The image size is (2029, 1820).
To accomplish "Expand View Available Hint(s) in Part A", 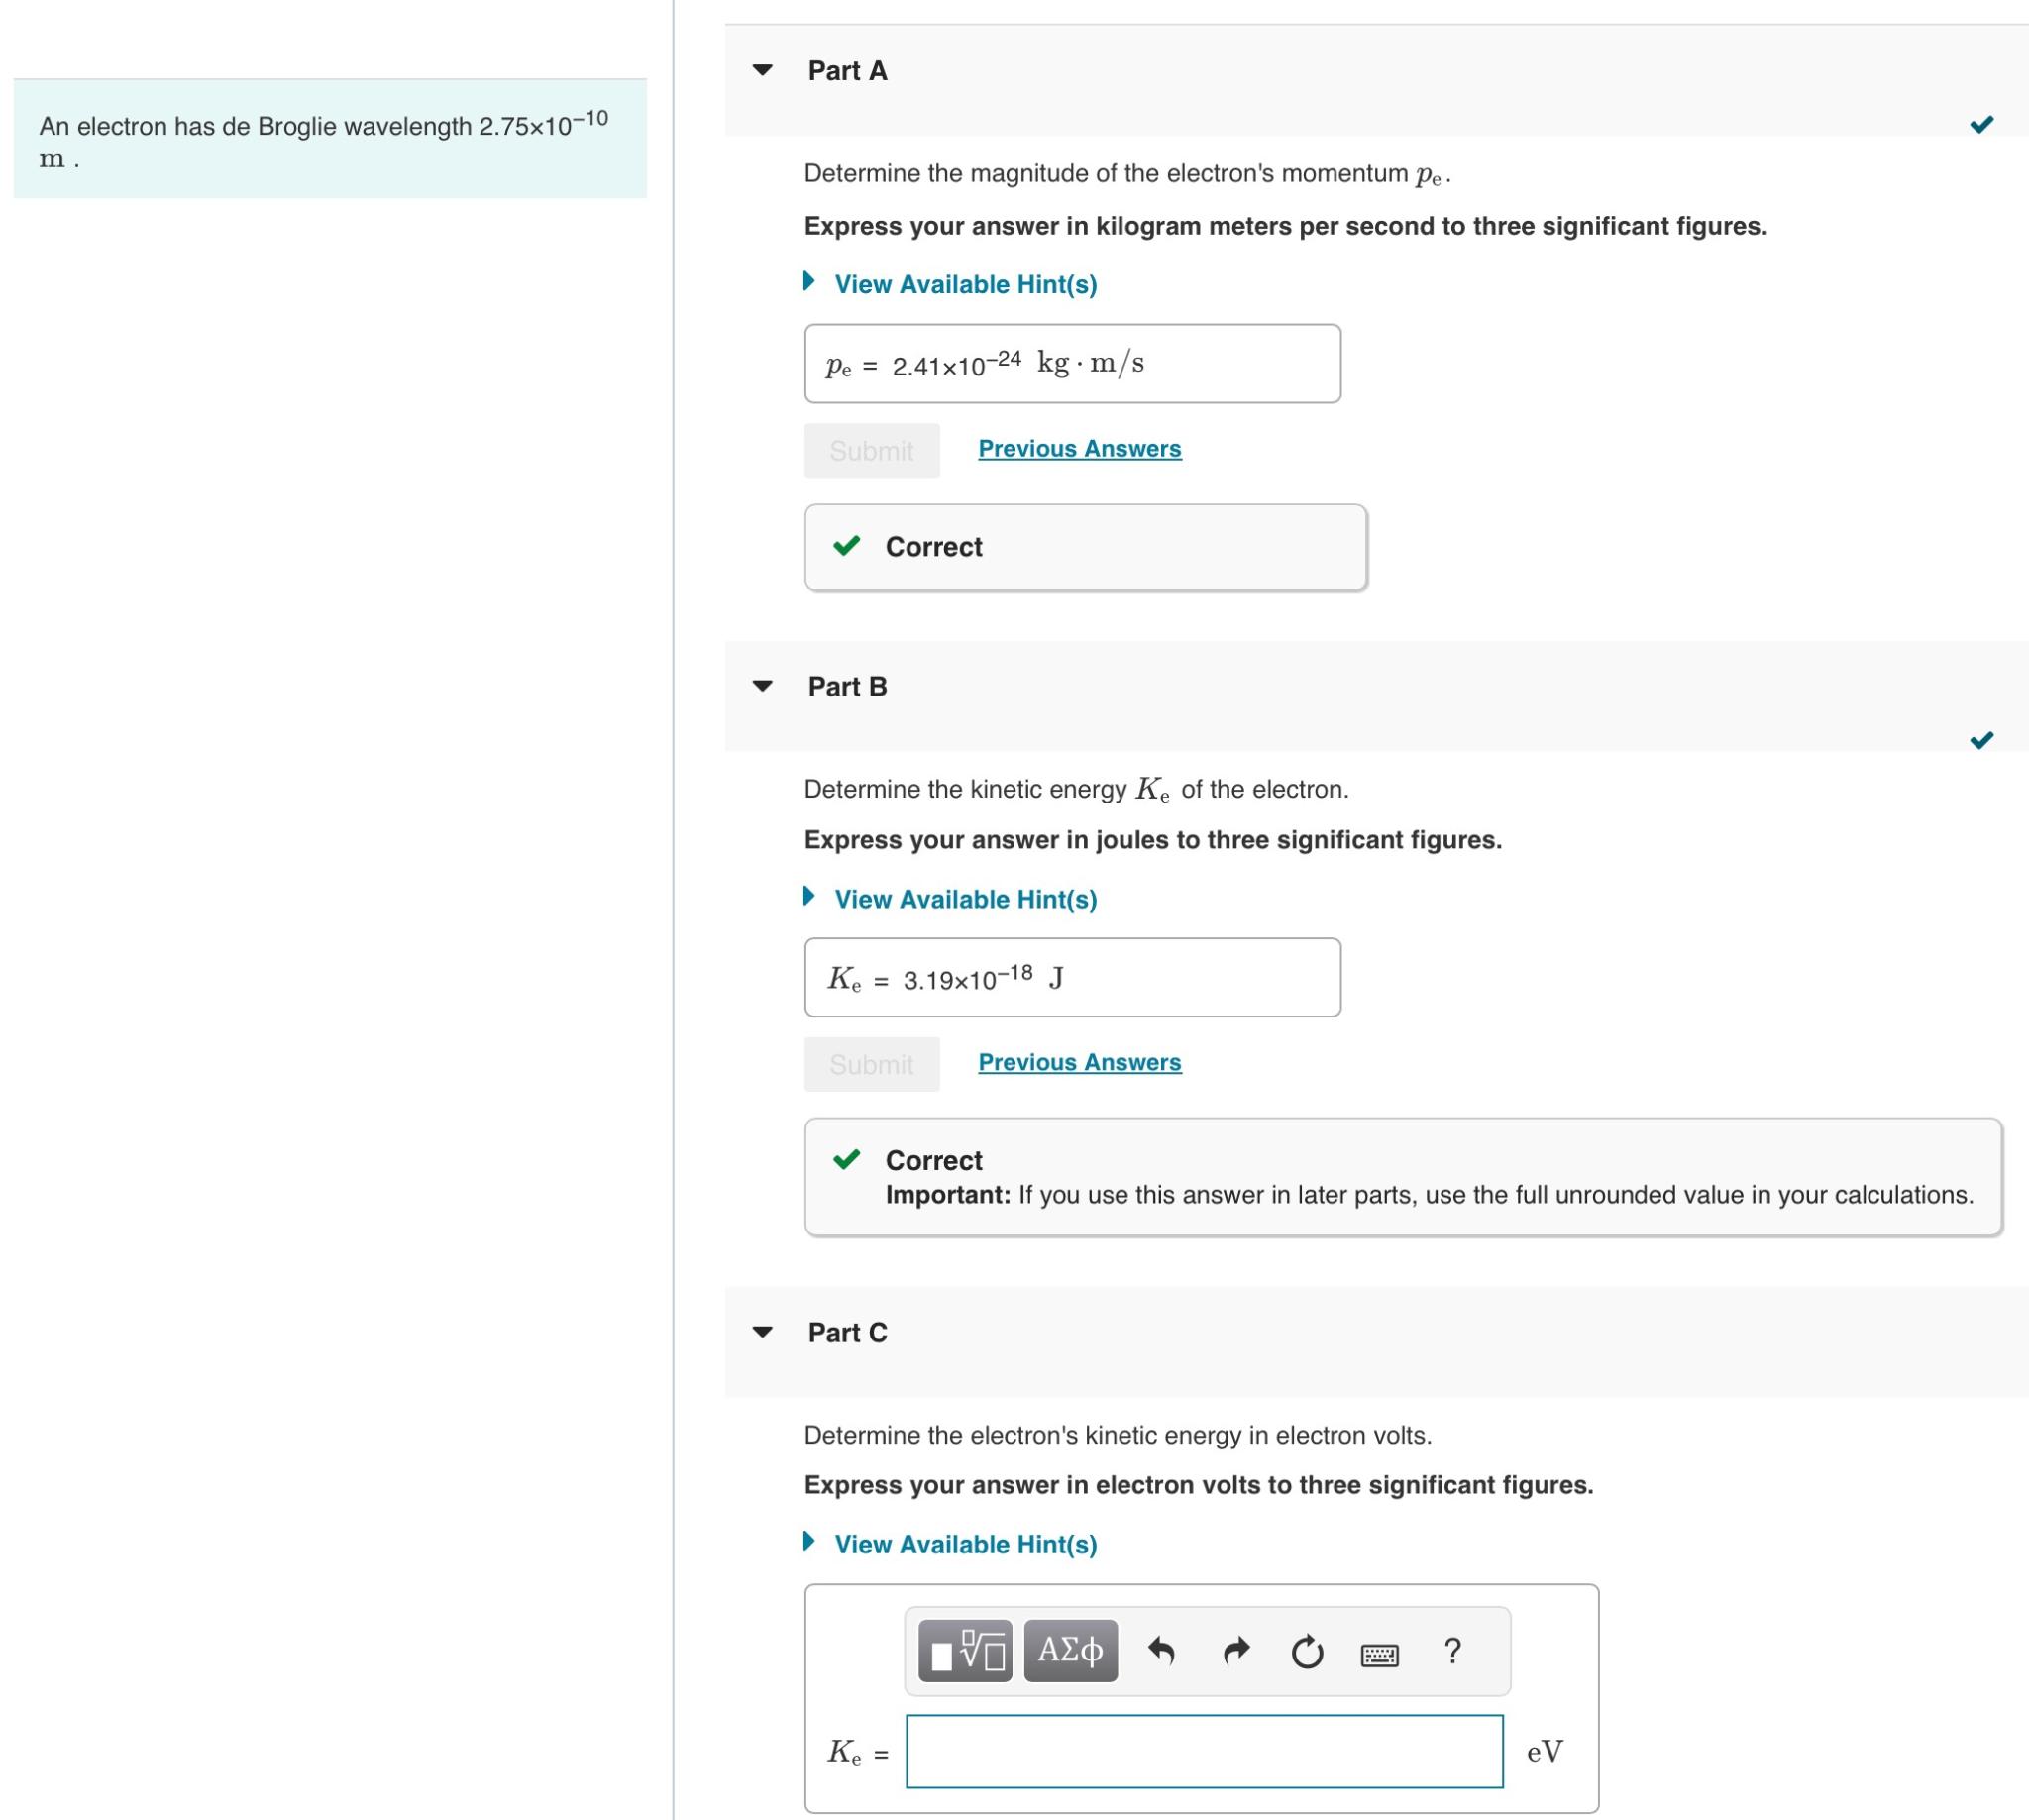I will tap(964, 285).
